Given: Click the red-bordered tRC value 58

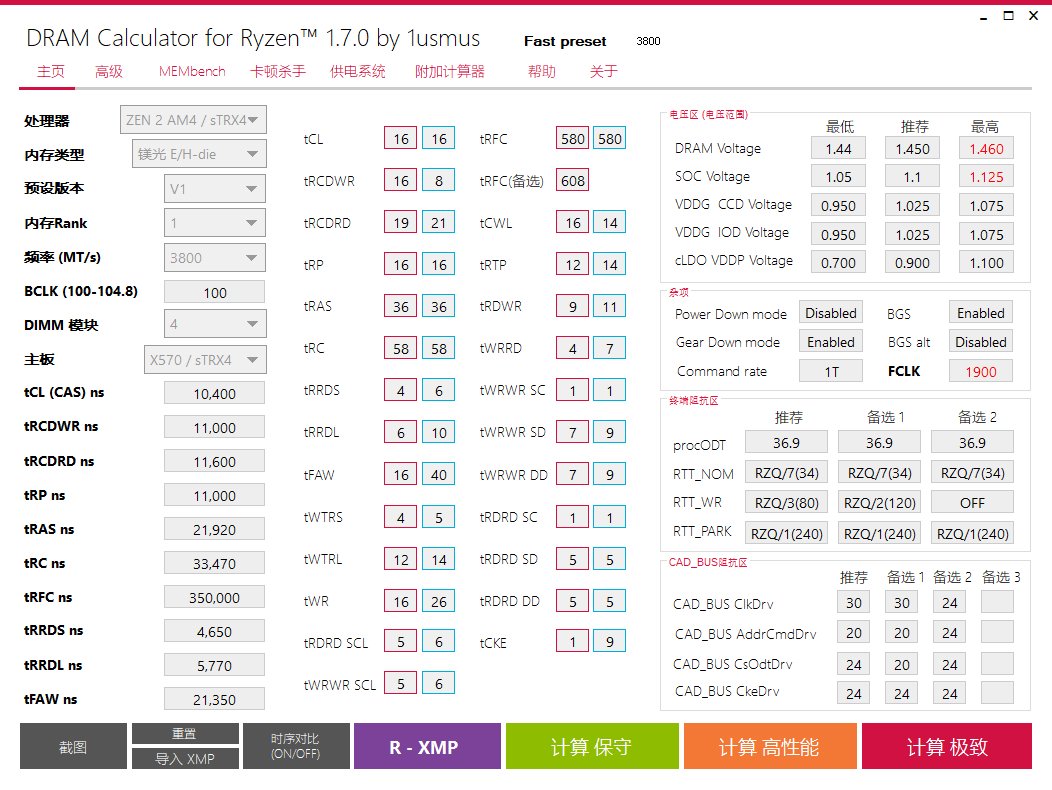Looking at the screenshot, I should [401, 348].
